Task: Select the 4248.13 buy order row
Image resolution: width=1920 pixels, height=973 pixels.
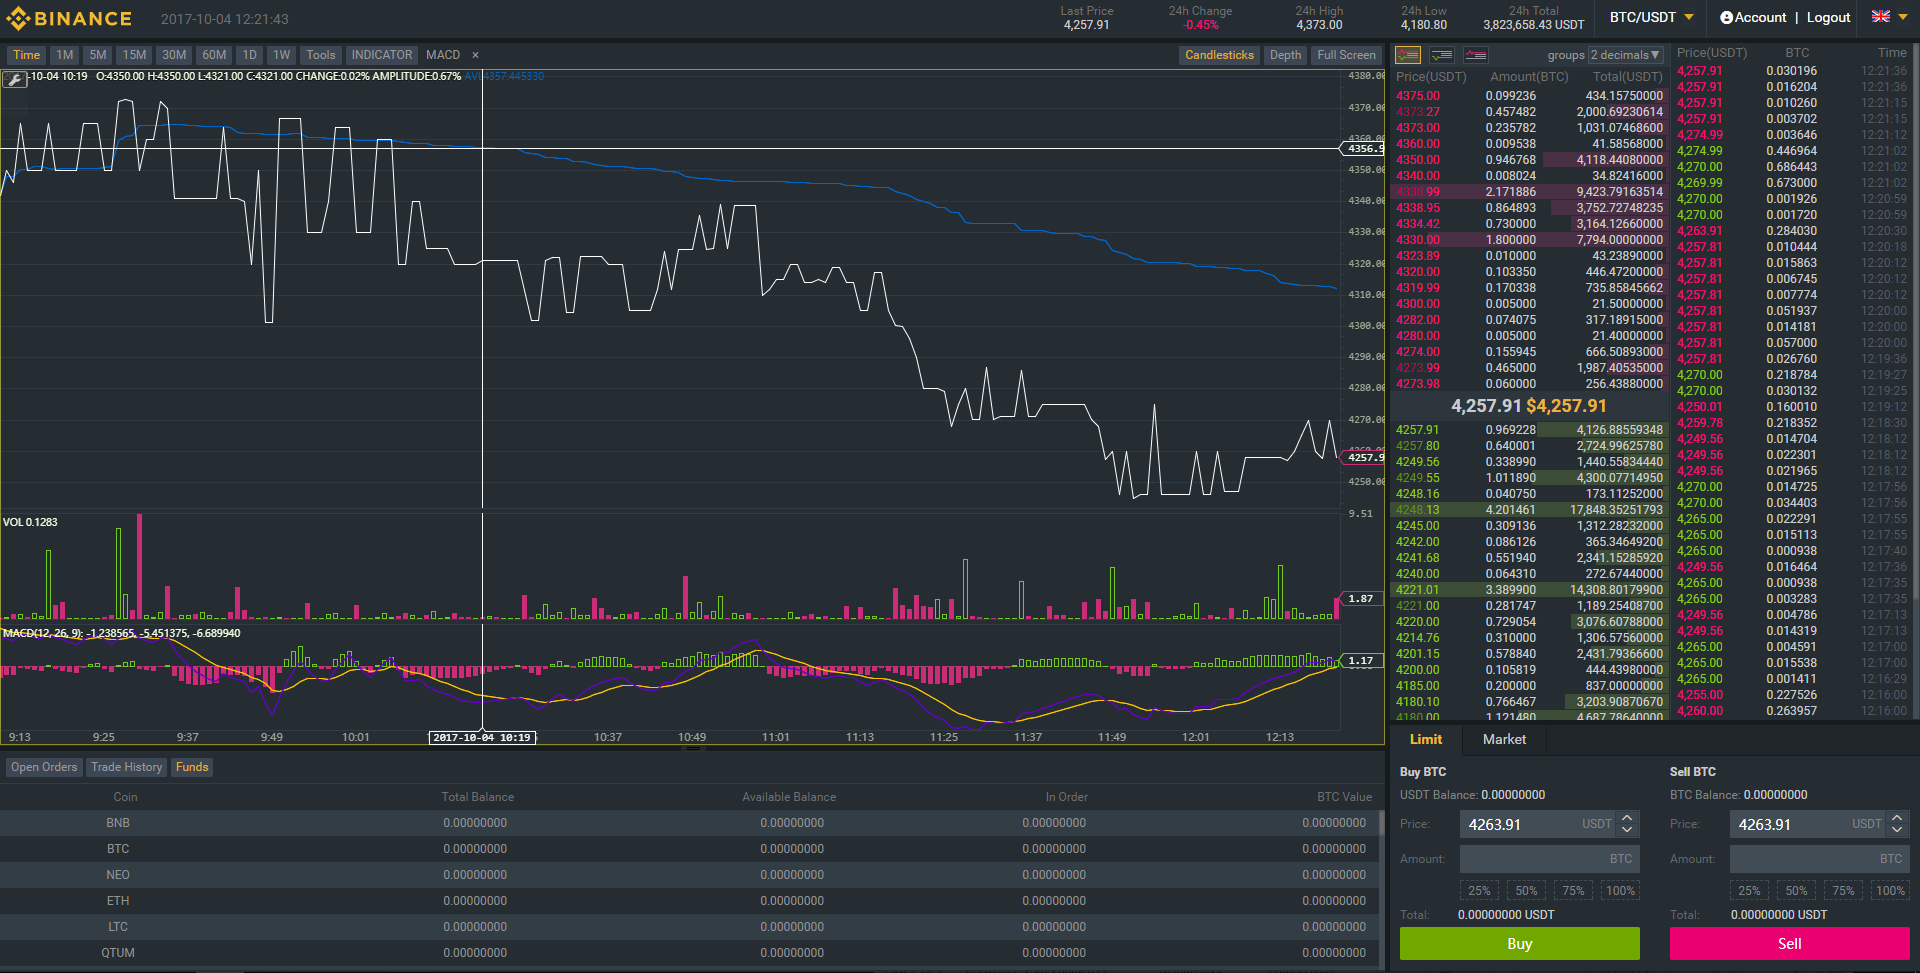Action: (1529, 510)
